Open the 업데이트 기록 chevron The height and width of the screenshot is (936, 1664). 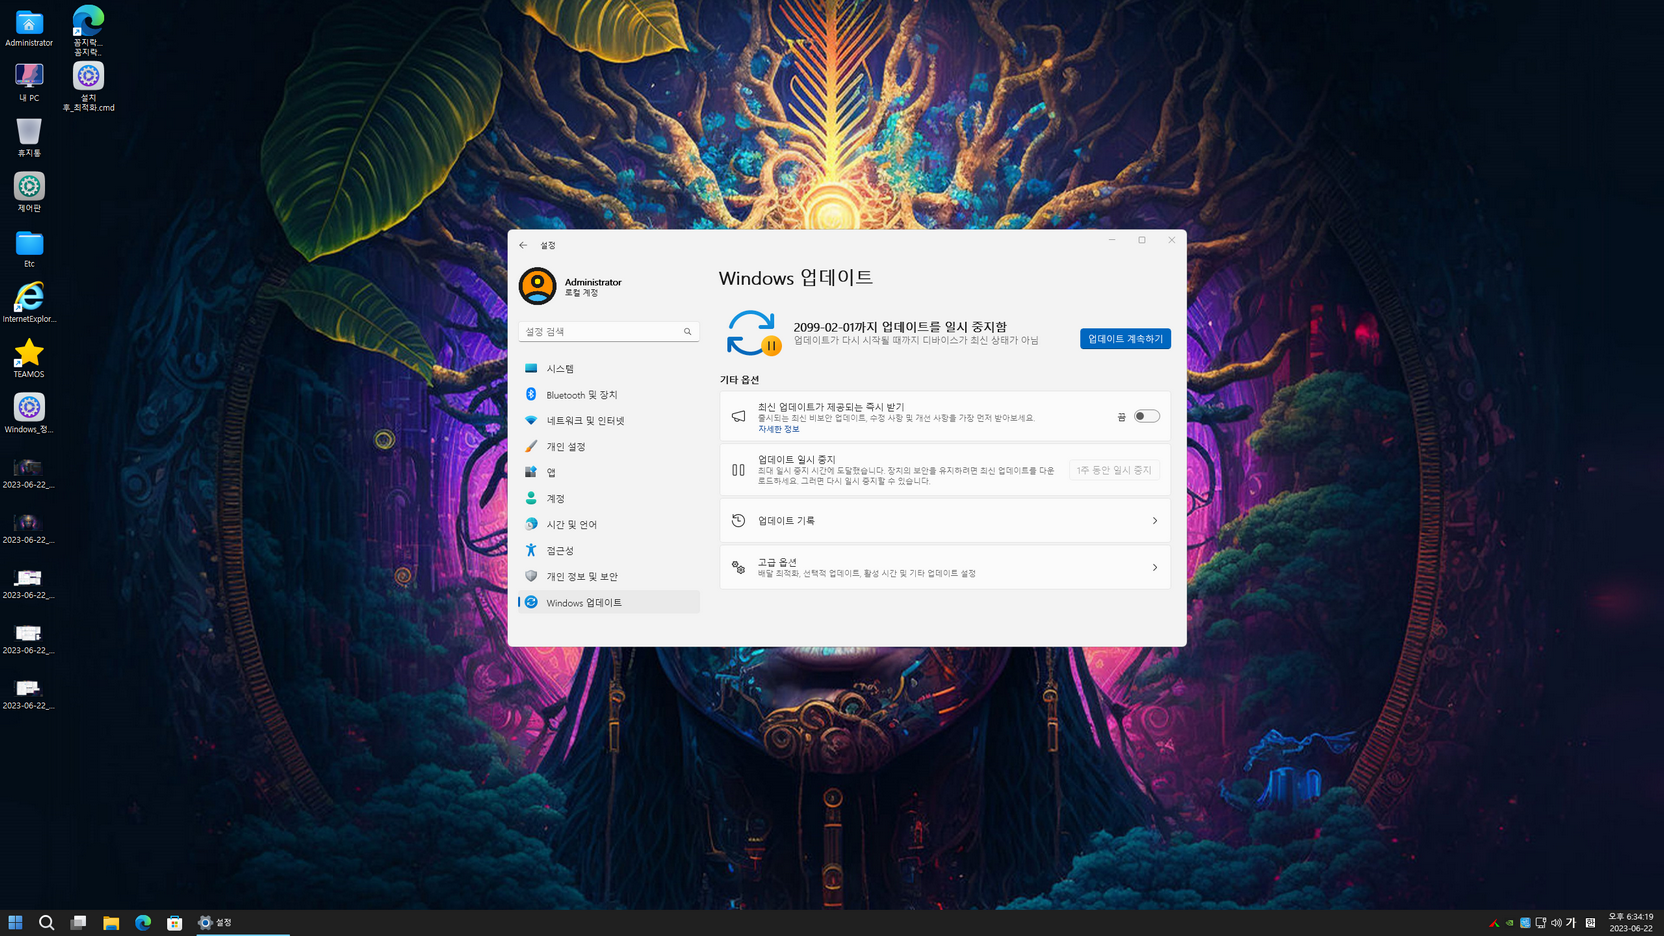[1154, 521]
